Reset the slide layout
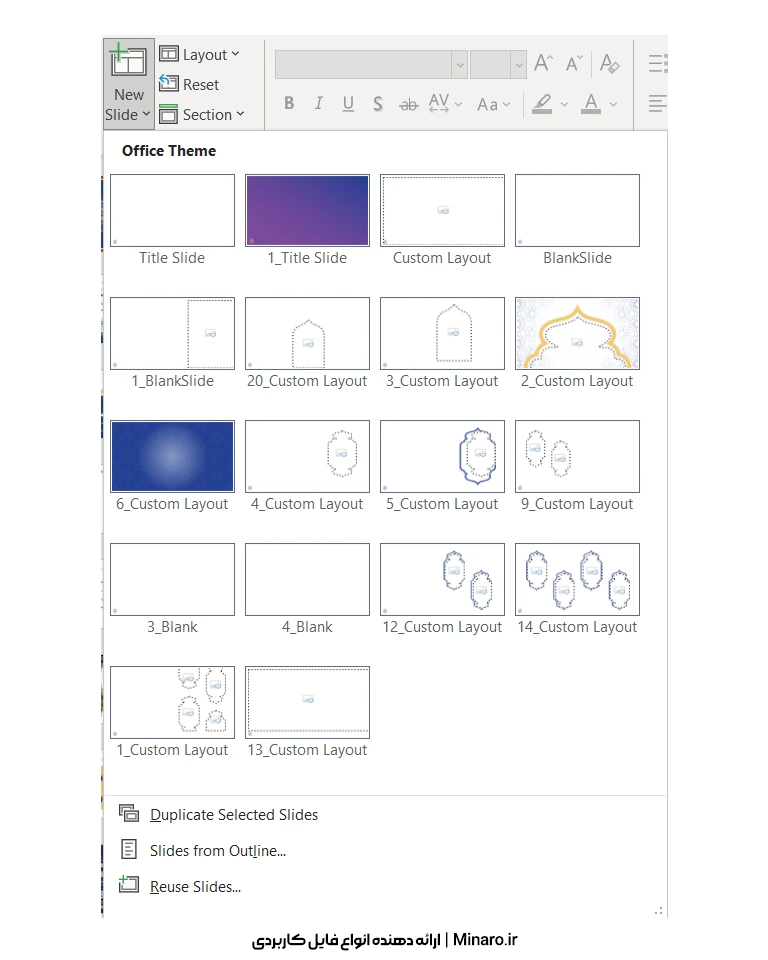Viewport: 768px width, 960px height. click(189, 85)
